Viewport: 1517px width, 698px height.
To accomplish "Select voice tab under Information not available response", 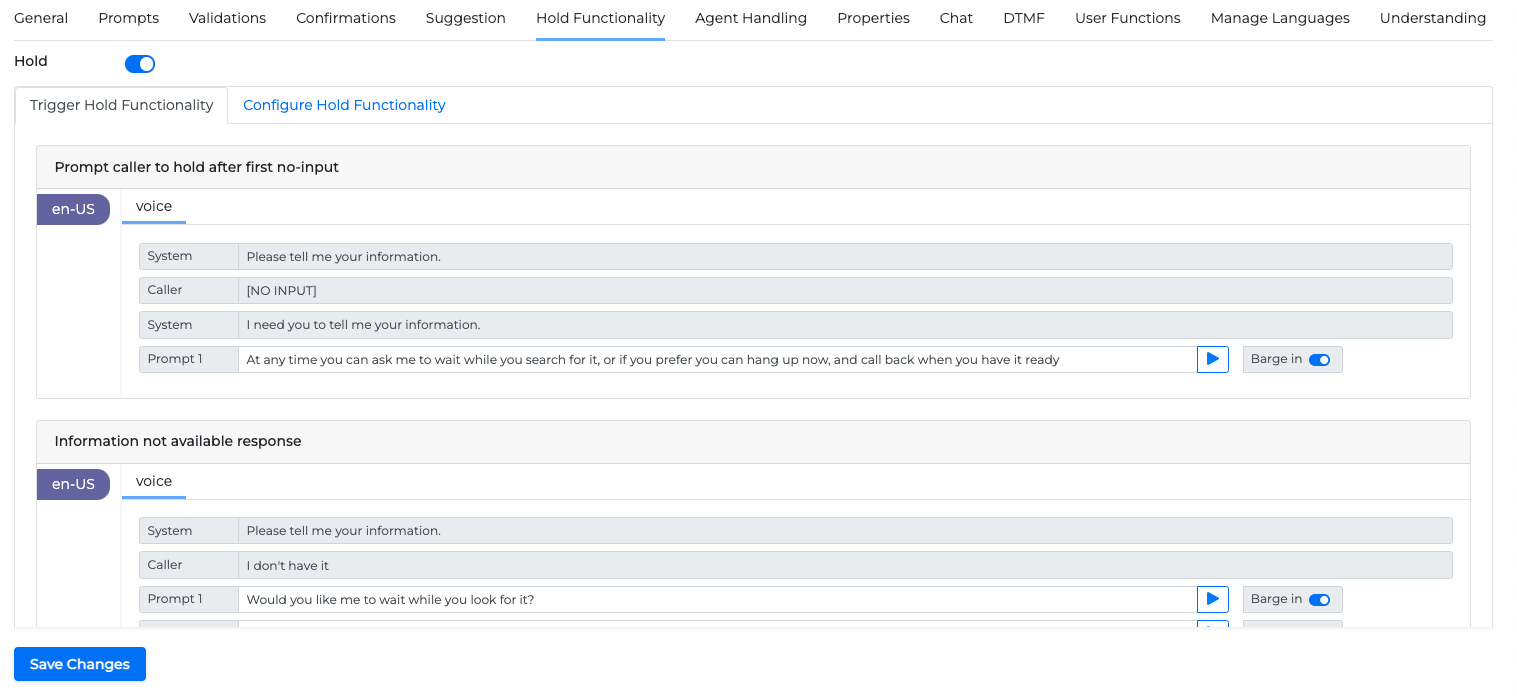I will pyautogui.click(x=154, y=481).
